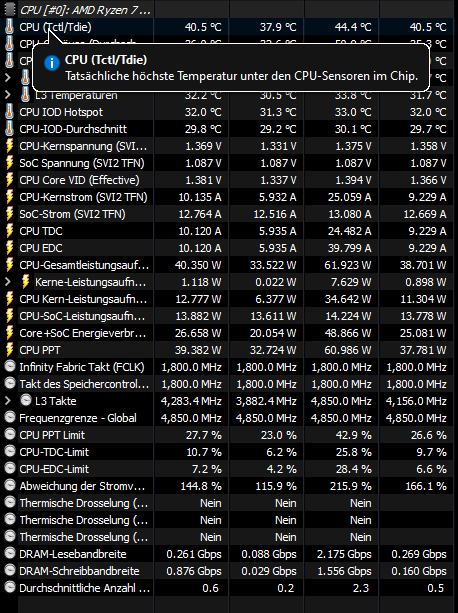Select the CPU TDC label
The width and height of the screenshot is (458, 613).
(41, 231)
